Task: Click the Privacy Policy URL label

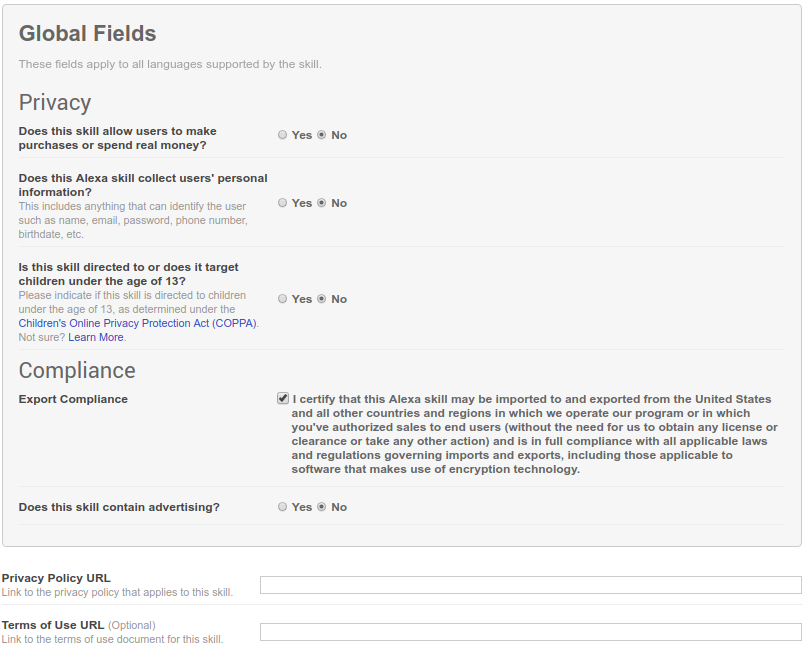Action: [x=56, y=578]
